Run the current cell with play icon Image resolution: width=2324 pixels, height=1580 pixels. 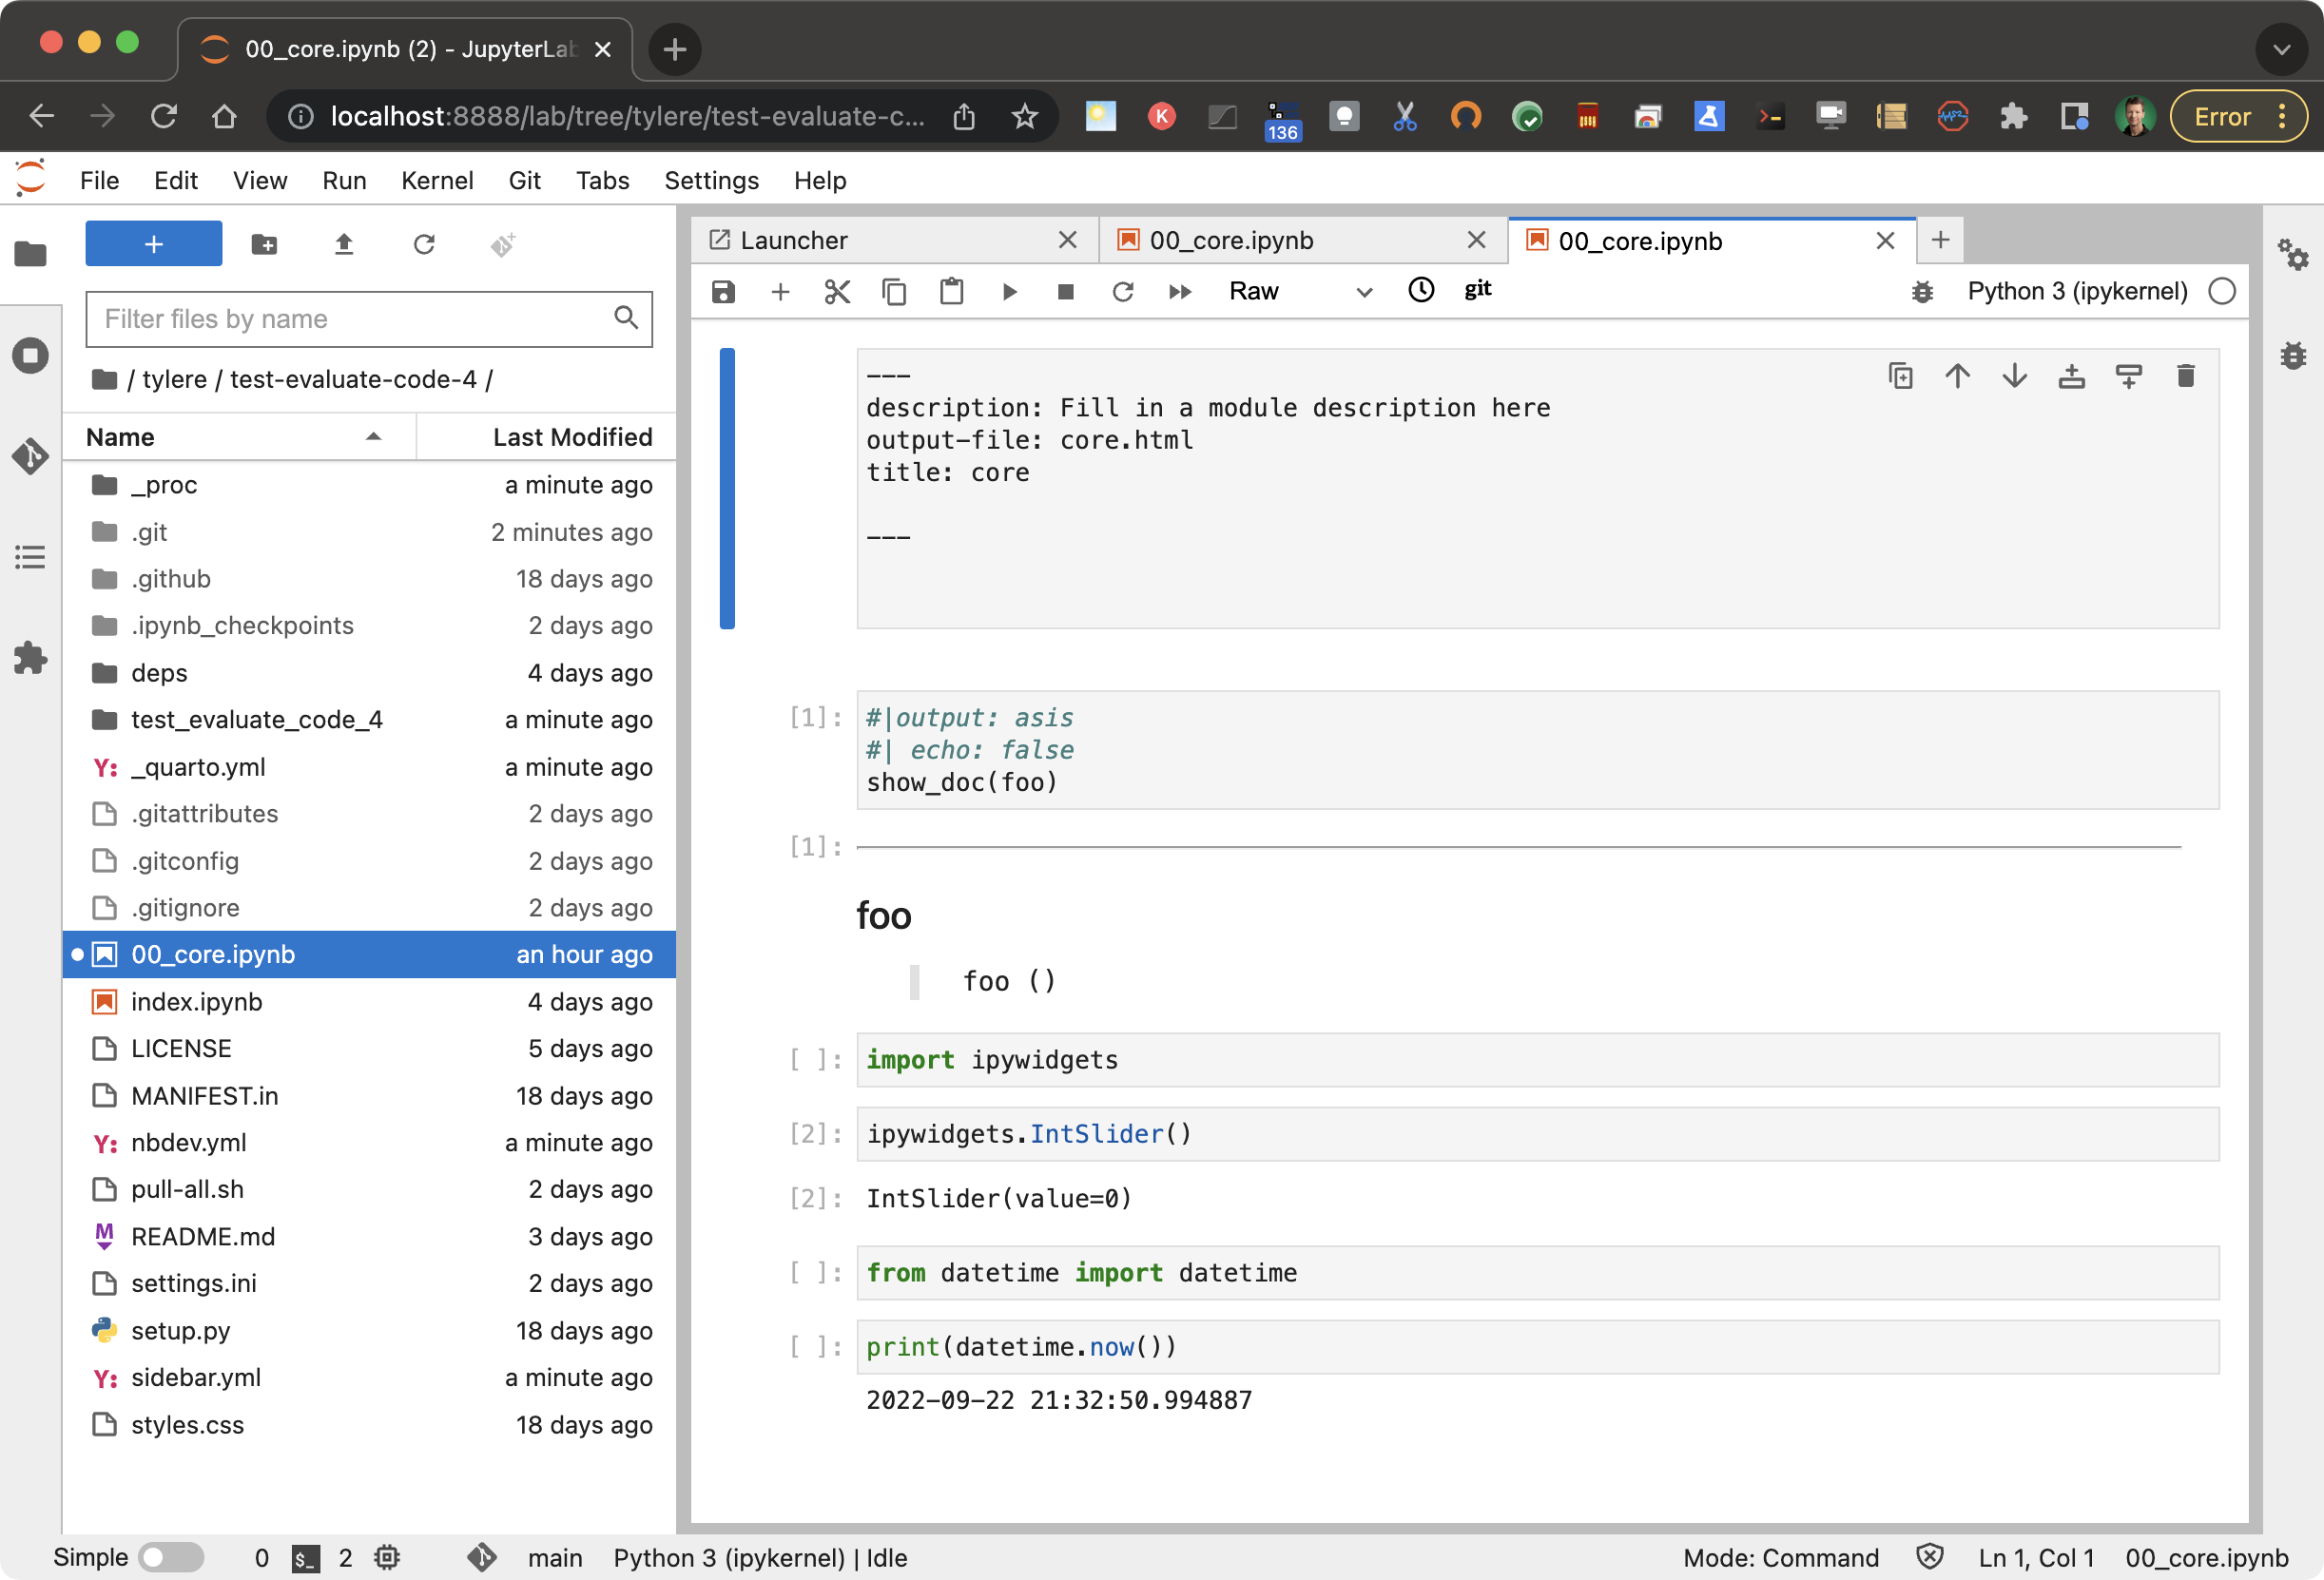(1009, 291)
